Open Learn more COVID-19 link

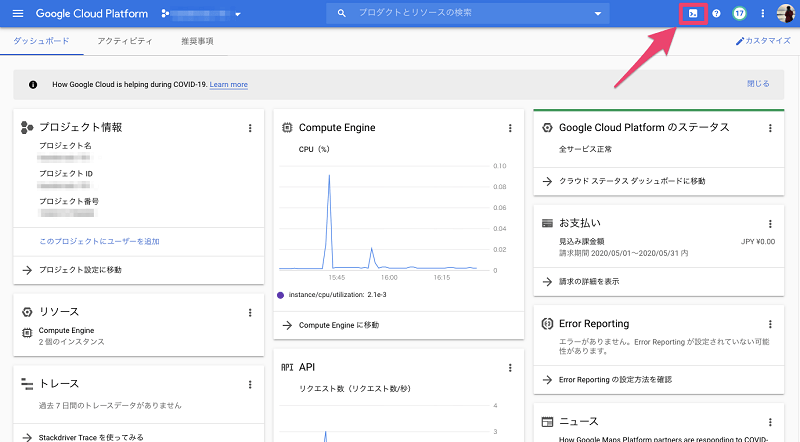point(229,85)
